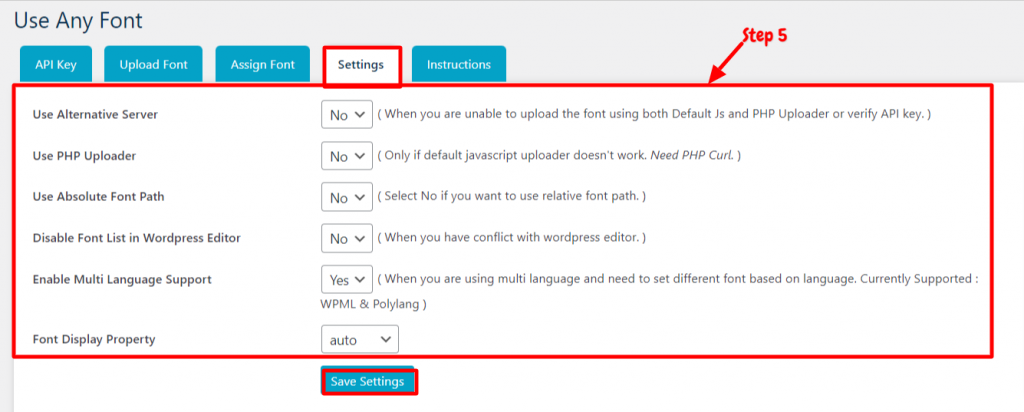
Task: Open the Use Absolute Font Path dropdown
Action: [347, 197]
